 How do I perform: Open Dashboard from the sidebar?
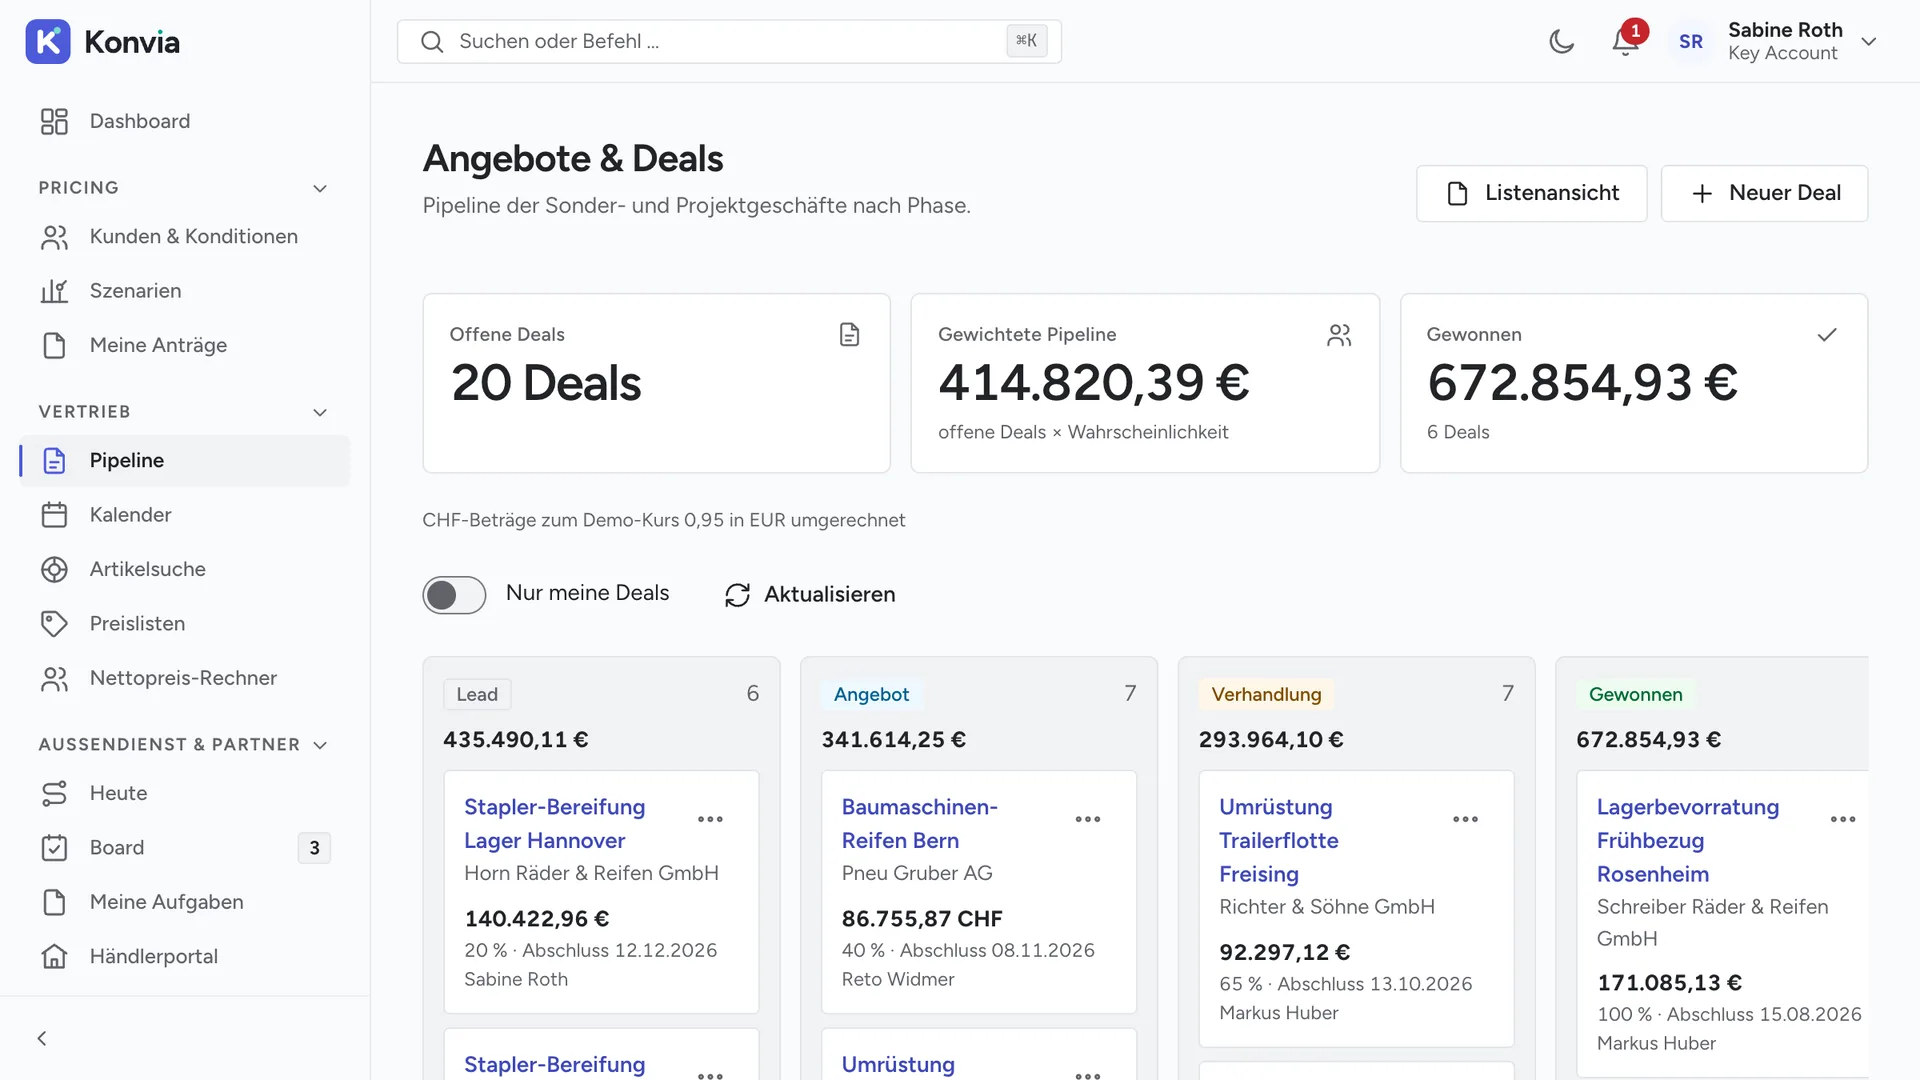point(185,121)
